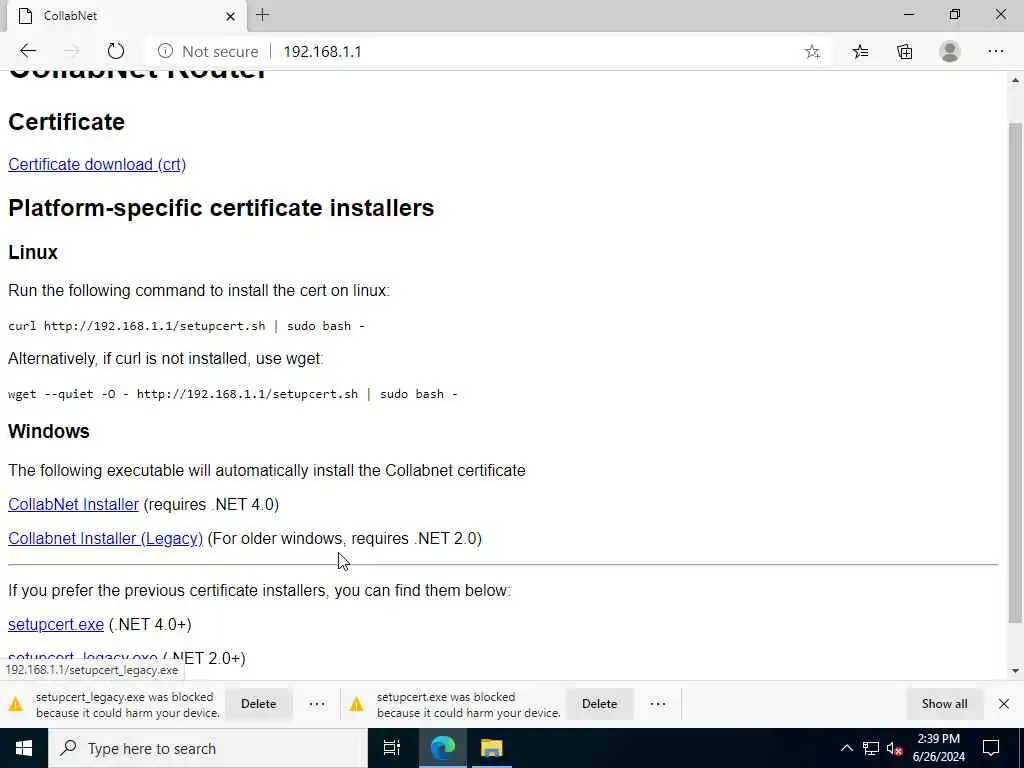Viewport: 1024px width, 768px height.
Task: Open Task View on the taskbar
Action: tap(392, 748)
